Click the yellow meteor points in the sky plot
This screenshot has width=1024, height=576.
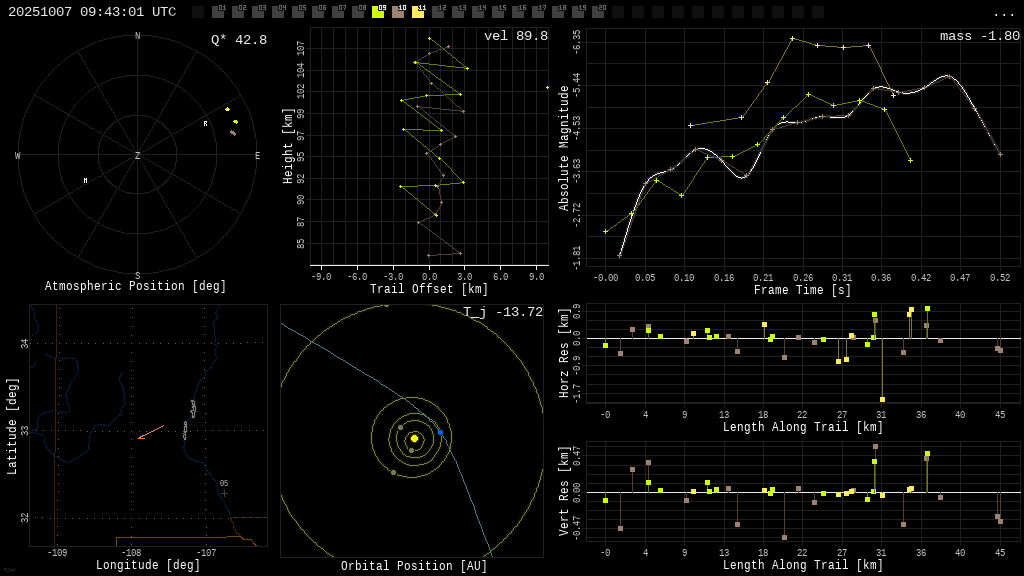(231, 115)
